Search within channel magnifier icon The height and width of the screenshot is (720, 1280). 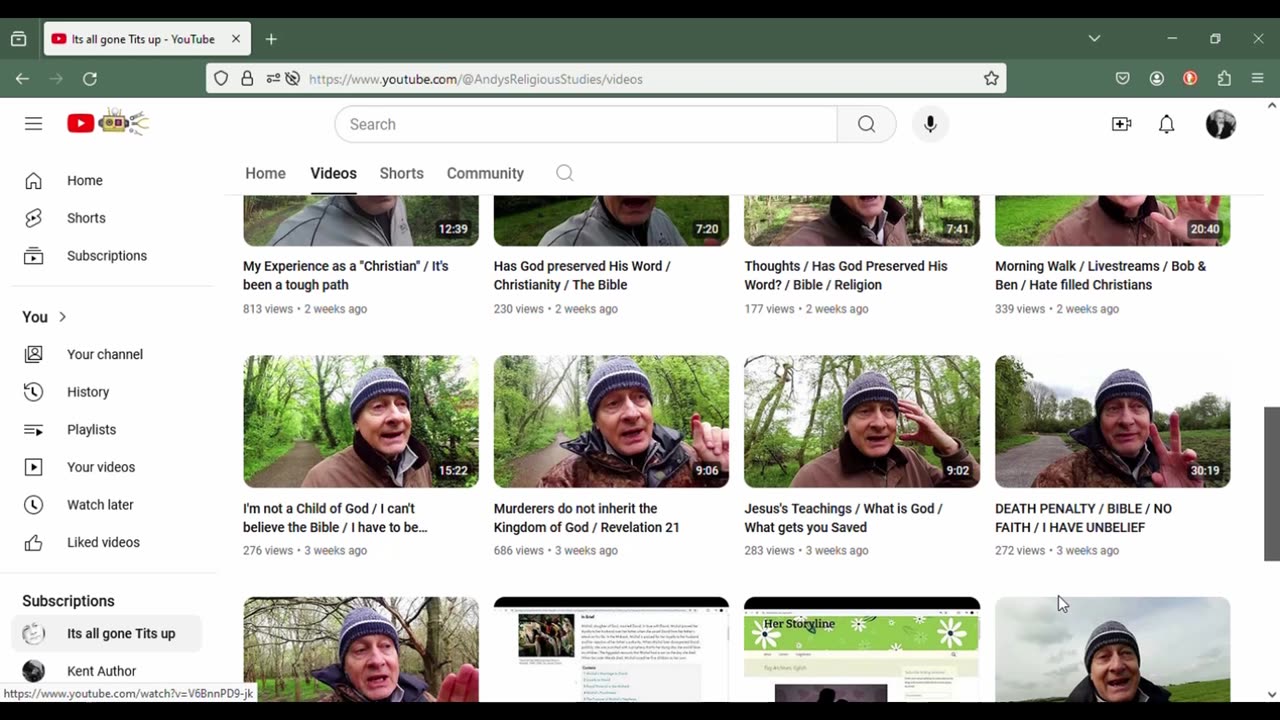coord(564,173)
